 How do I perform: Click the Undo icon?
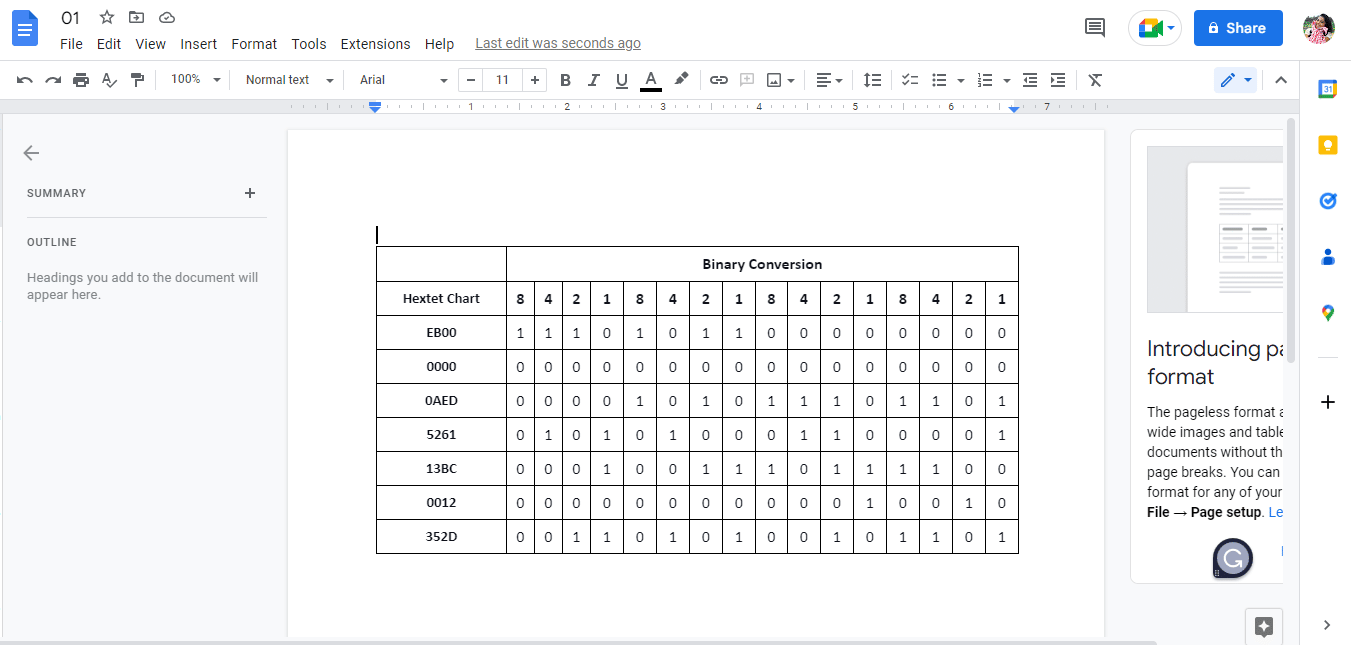(25, 80)
